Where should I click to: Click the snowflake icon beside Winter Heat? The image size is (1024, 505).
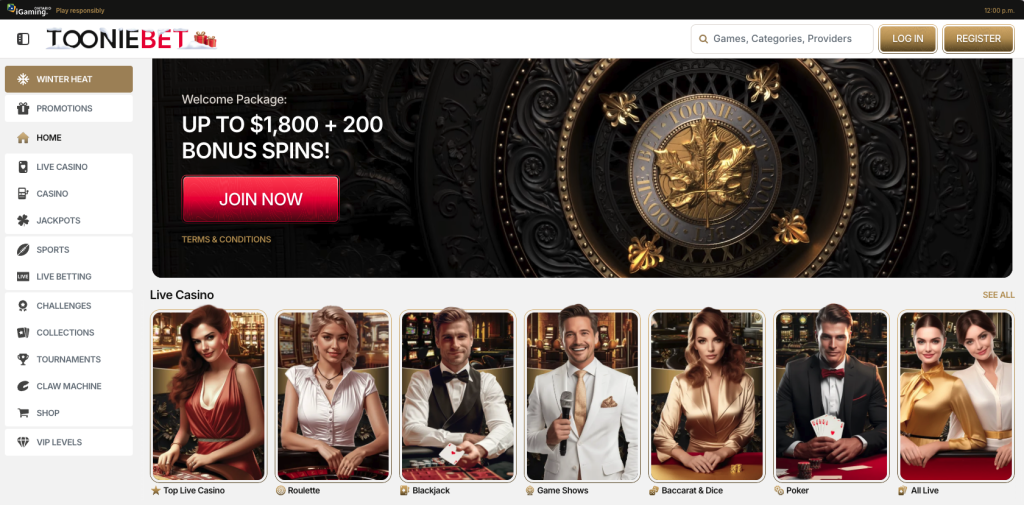(23, 79)
